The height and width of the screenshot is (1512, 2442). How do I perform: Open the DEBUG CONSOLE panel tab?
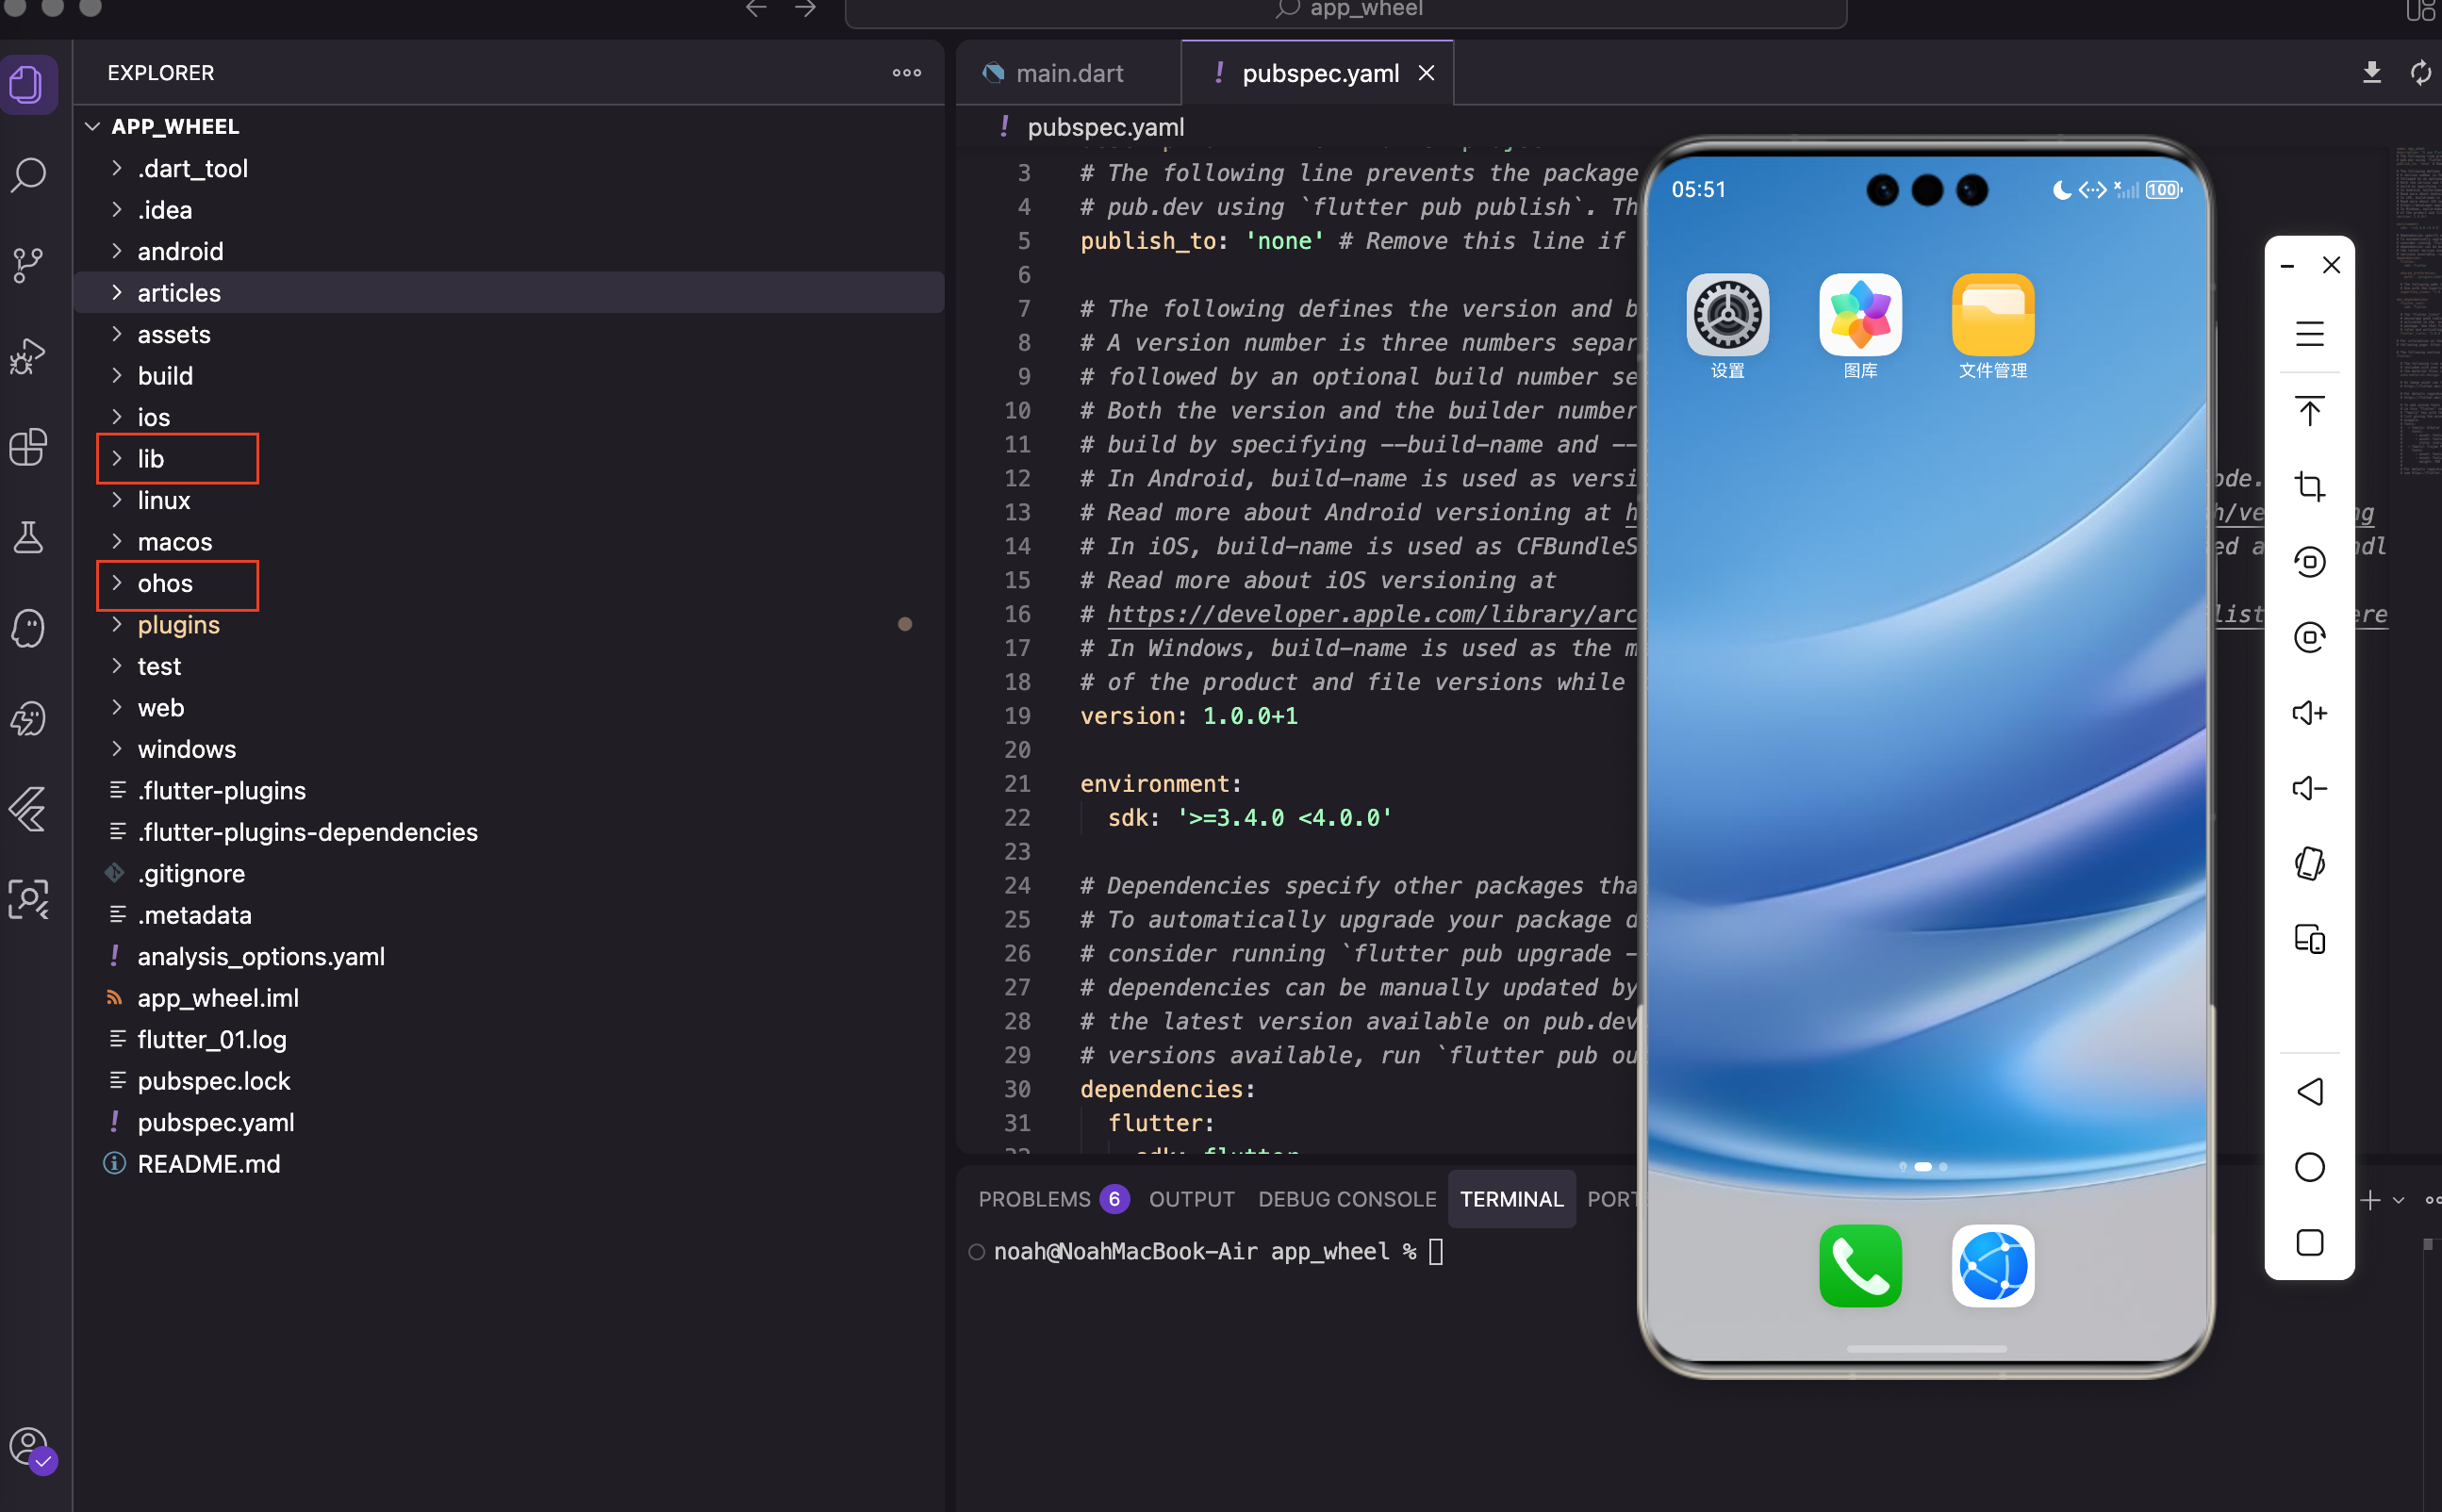[x=1345, y=1198]
